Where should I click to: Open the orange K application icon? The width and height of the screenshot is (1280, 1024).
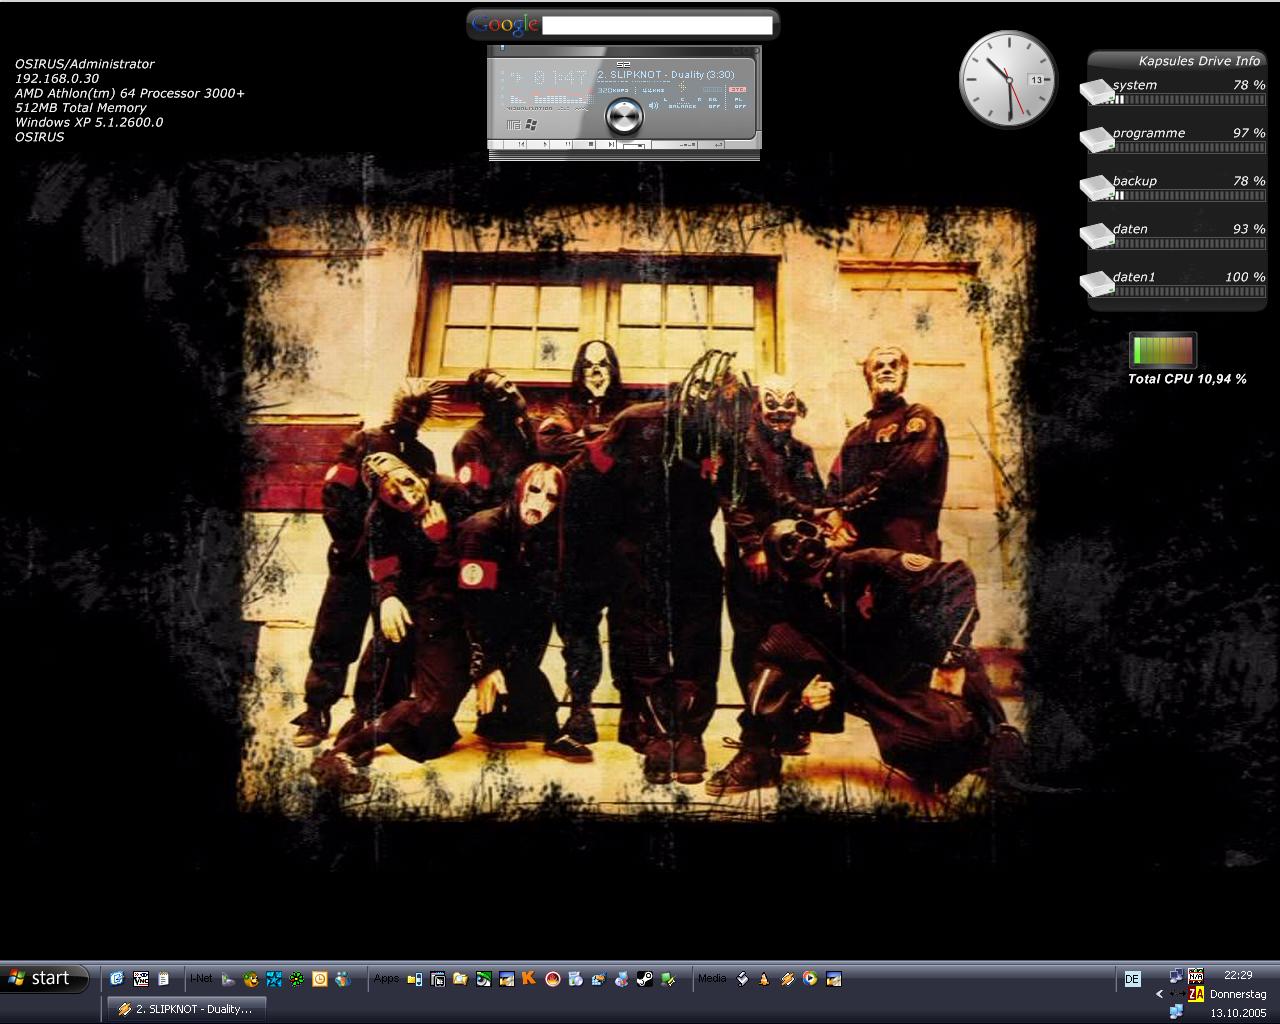[529, 978]
